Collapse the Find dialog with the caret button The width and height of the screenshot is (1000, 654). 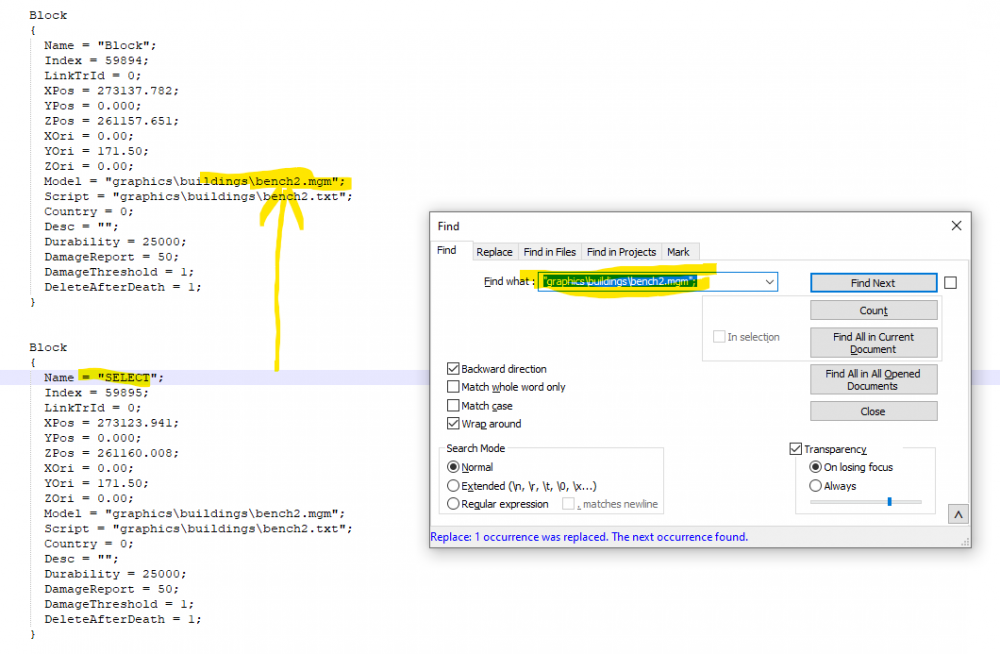point(958,514)
